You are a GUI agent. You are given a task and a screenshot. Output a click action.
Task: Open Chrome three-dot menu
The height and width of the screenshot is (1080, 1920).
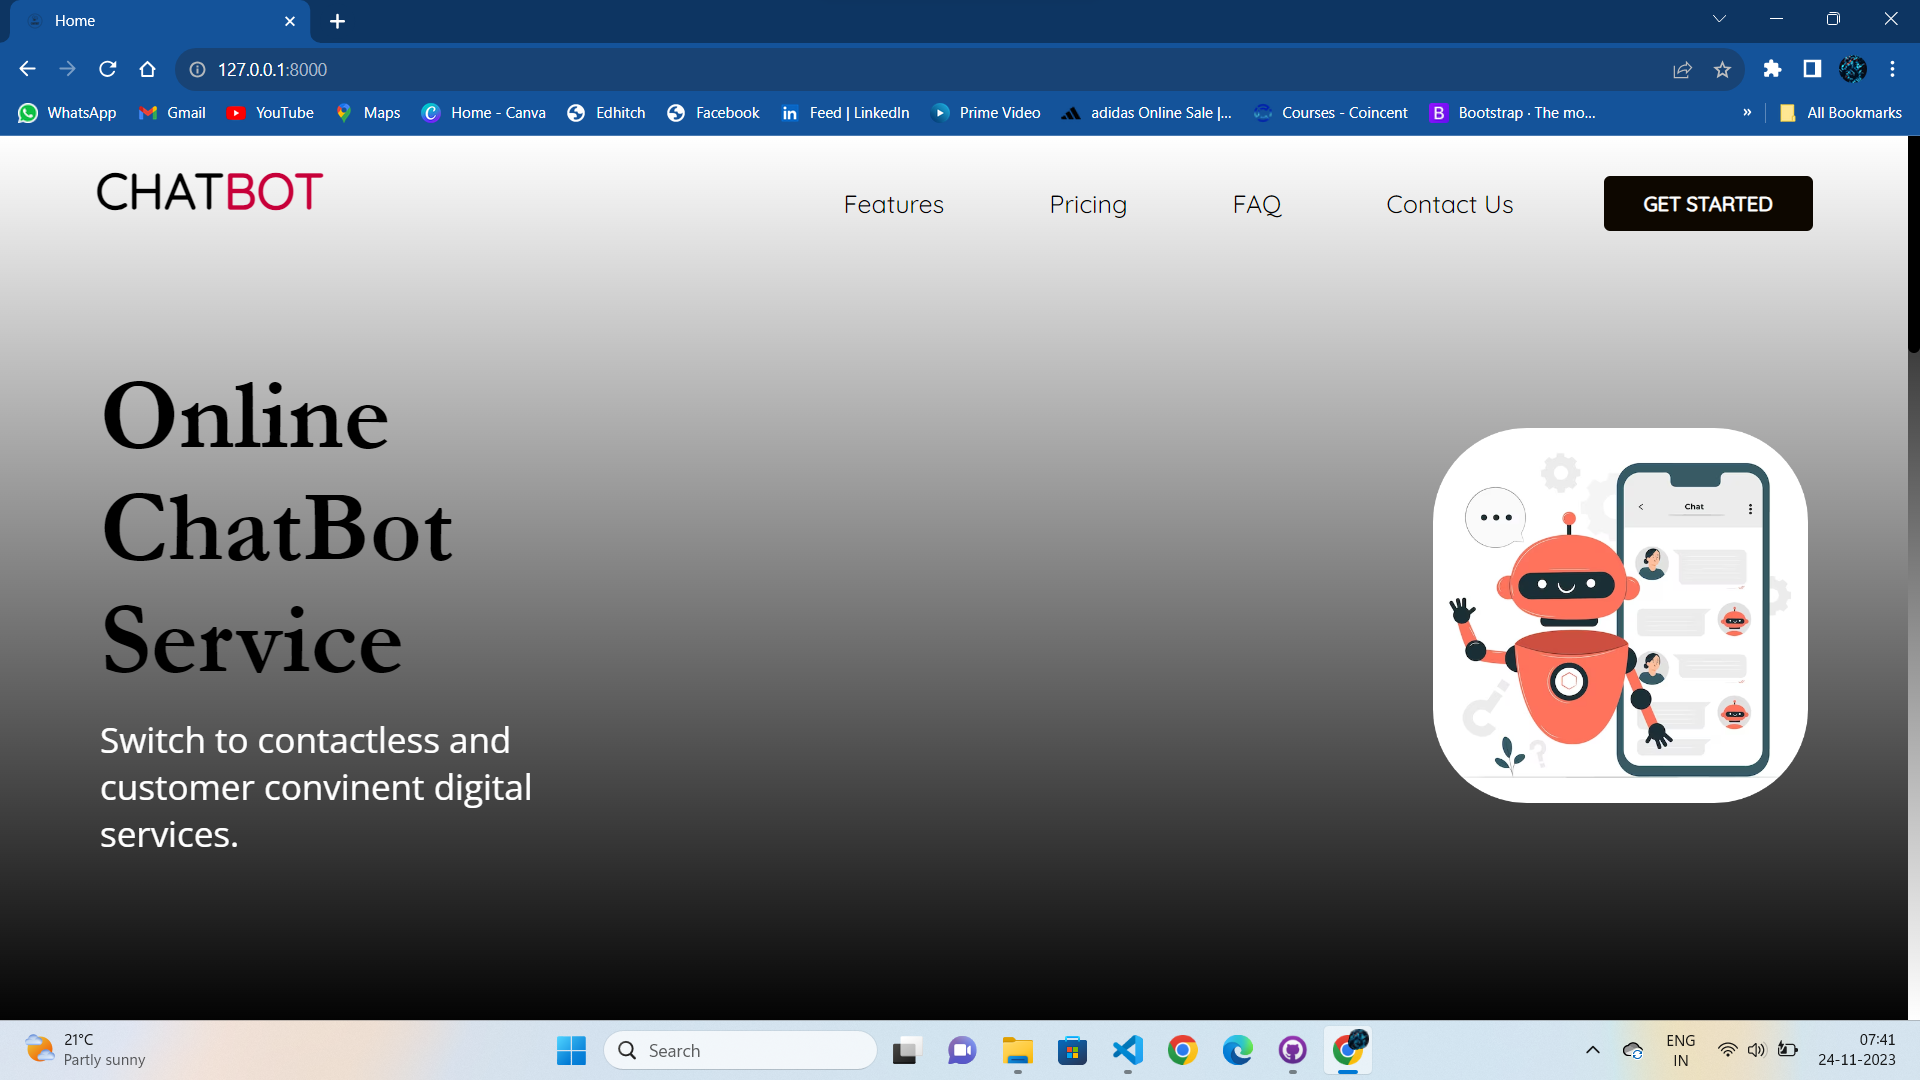1892,69
